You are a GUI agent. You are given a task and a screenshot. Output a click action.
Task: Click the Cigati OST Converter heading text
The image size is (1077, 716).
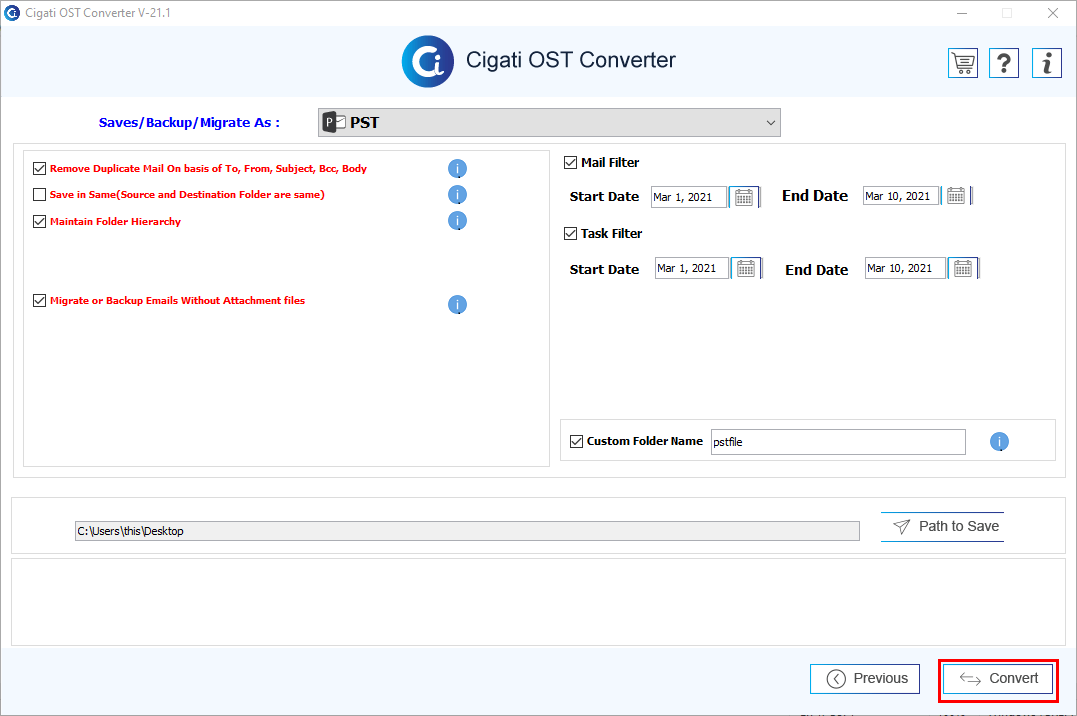coord(571,60)
